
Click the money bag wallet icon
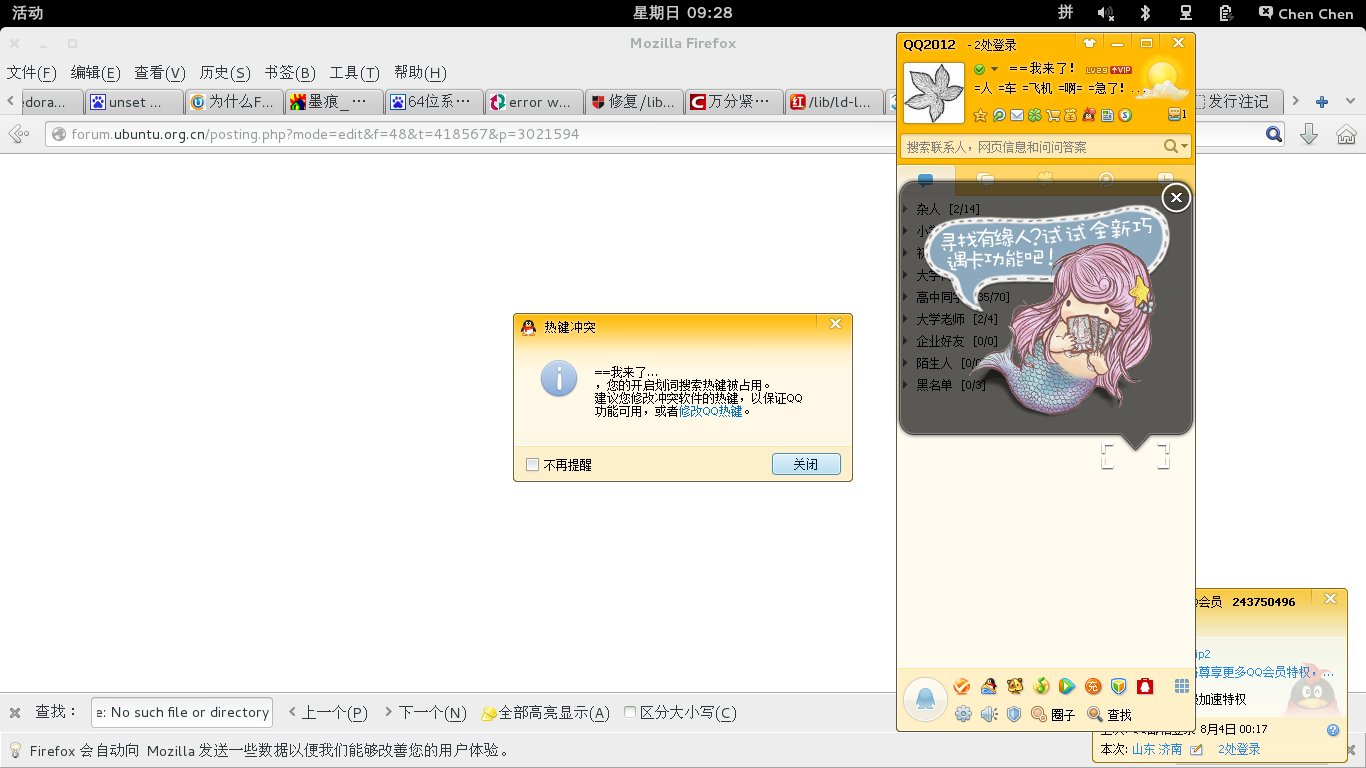1070,115
